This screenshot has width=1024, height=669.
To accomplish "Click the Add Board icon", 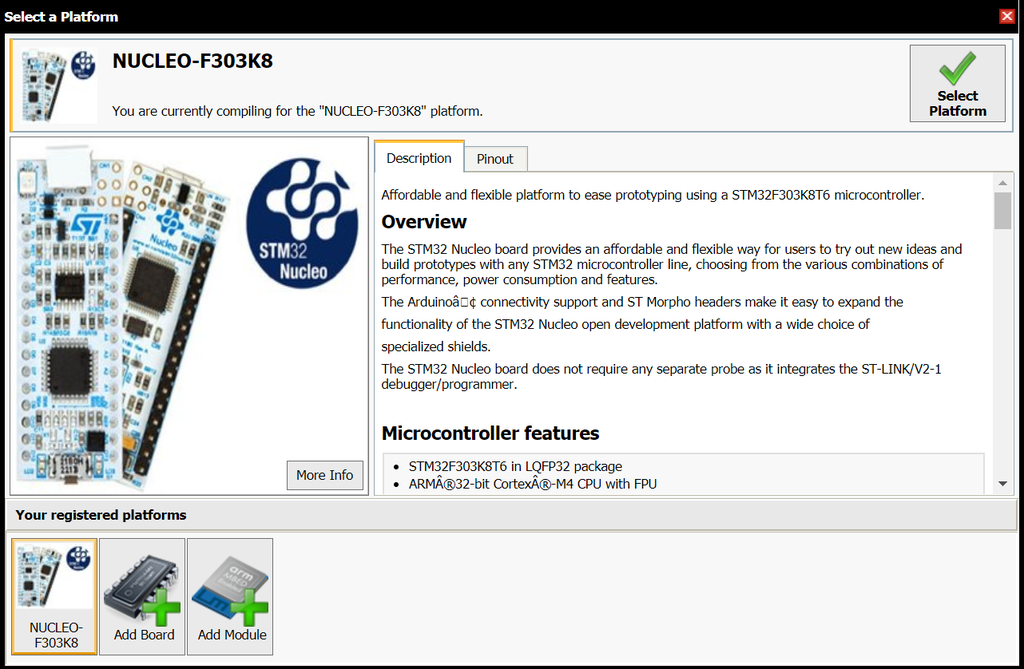I will 142,596.
